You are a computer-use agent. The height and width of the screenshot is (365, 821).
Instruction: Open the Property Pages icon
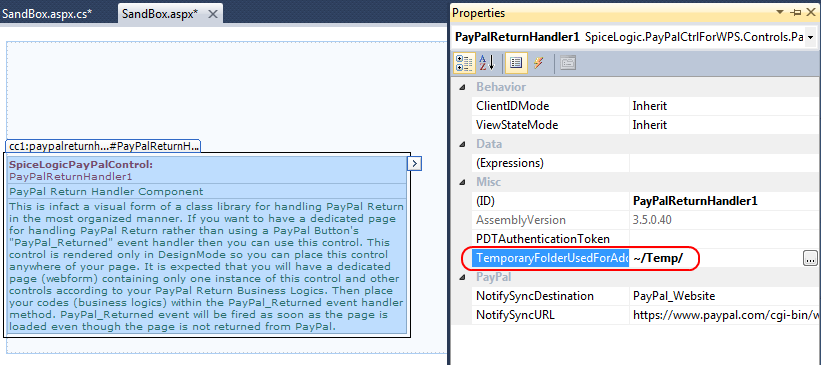click(568, 63)
